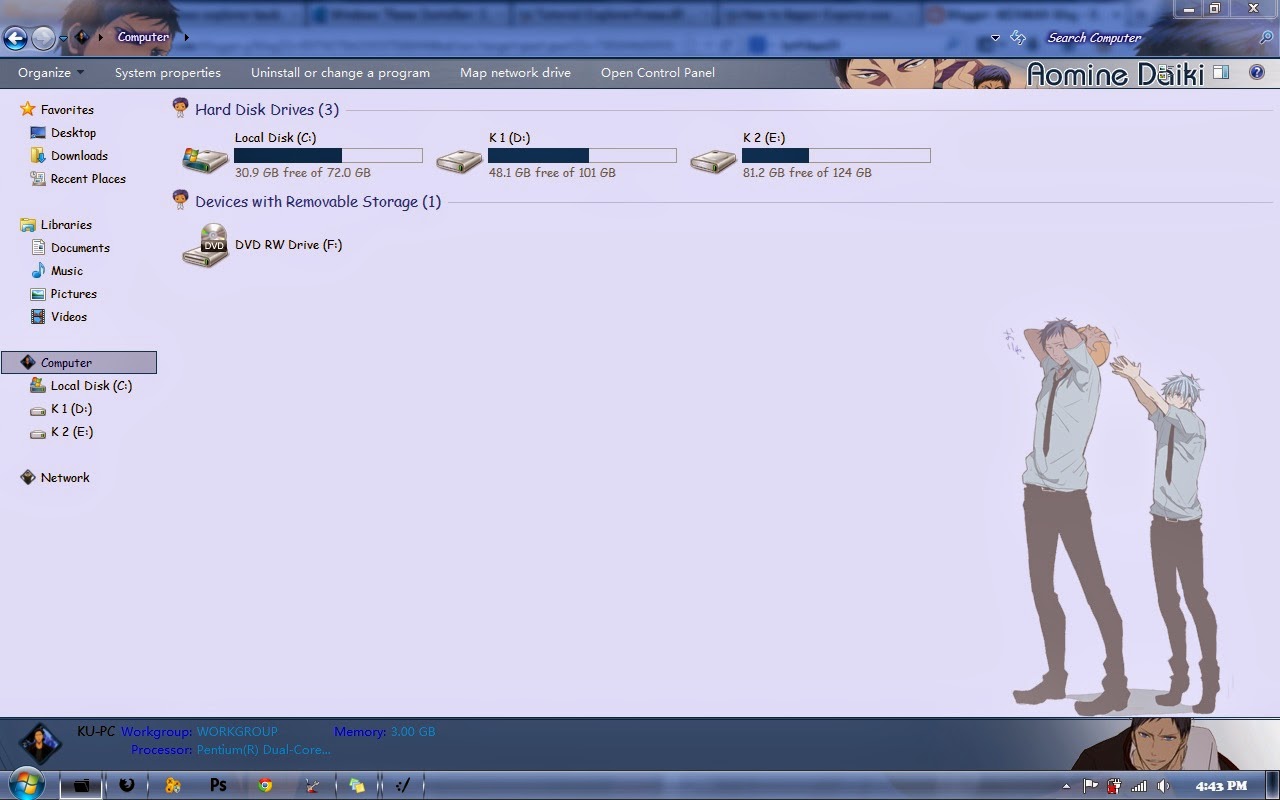Expand the arrow after Computer in address bar
This screenshot has width=1280, height=800.
click(x=186, y=38)
